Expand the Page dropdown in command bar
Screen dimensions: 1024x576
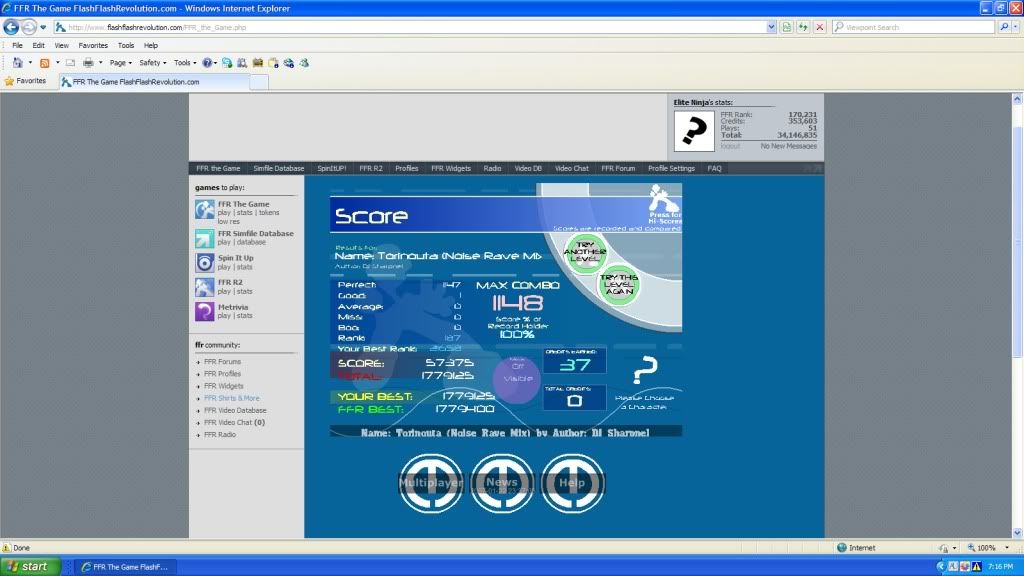coord(121,62)
